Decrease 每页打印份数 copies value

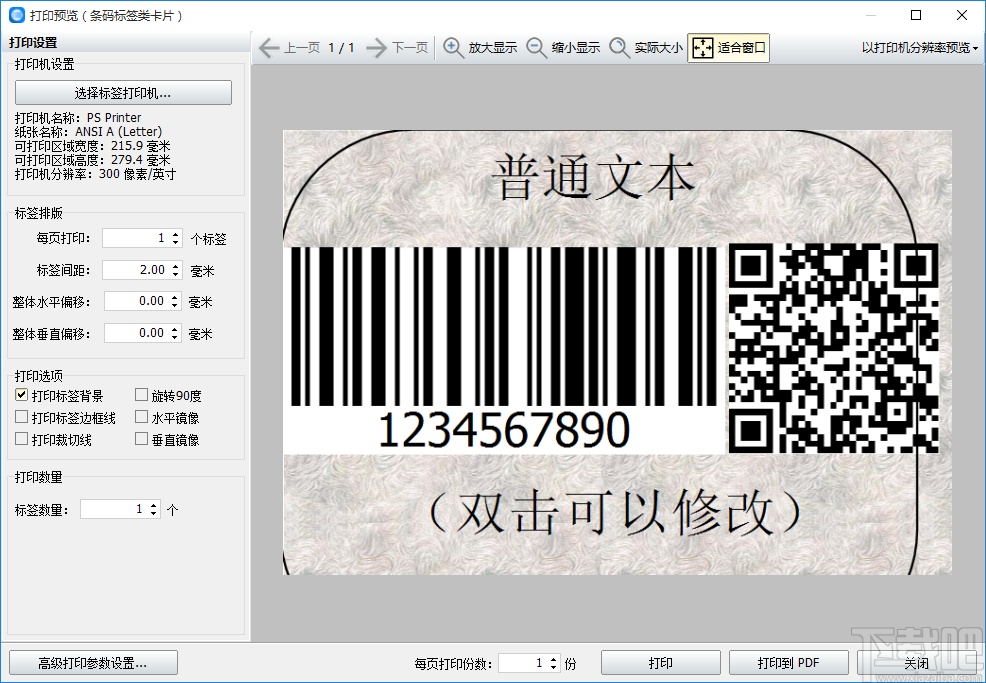click(553, 667)
